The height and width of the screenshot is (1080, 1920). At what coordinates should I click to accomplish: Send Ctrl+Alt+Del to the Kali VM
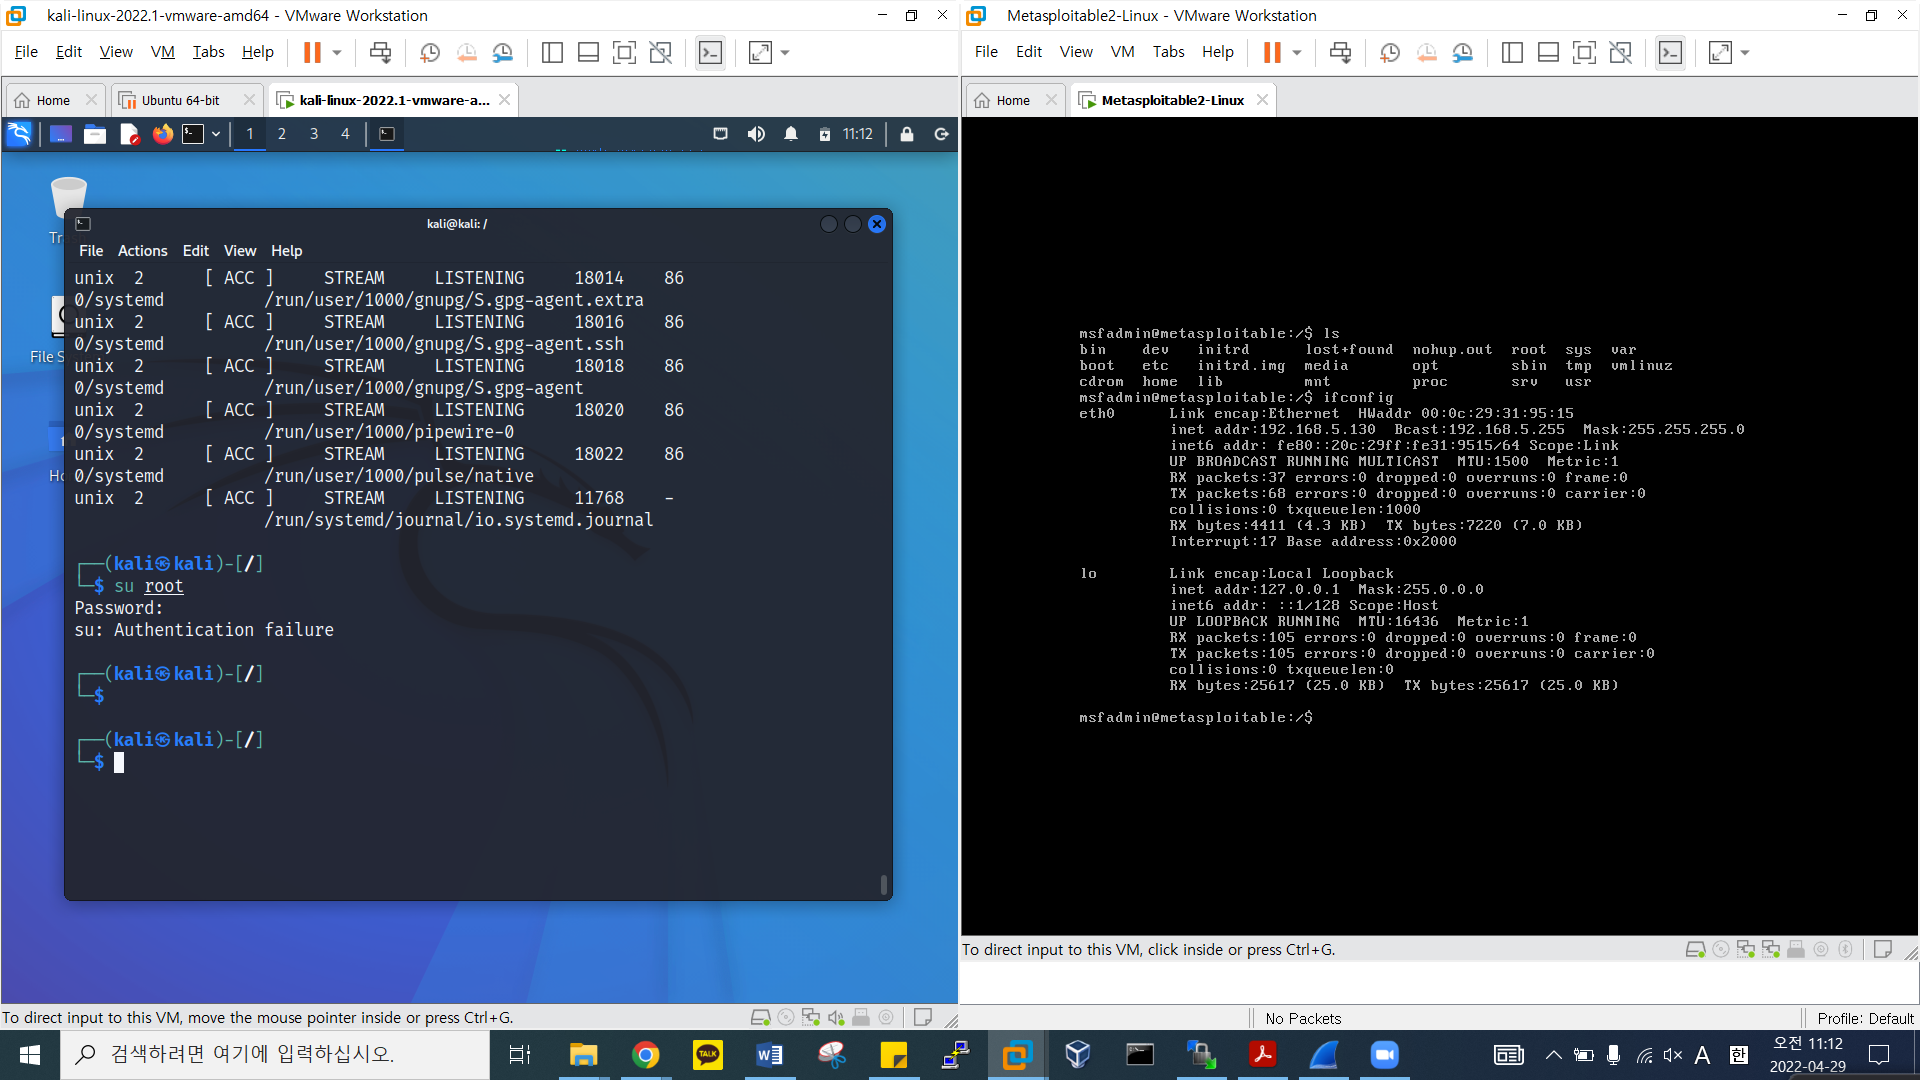(x=380, y=53)
